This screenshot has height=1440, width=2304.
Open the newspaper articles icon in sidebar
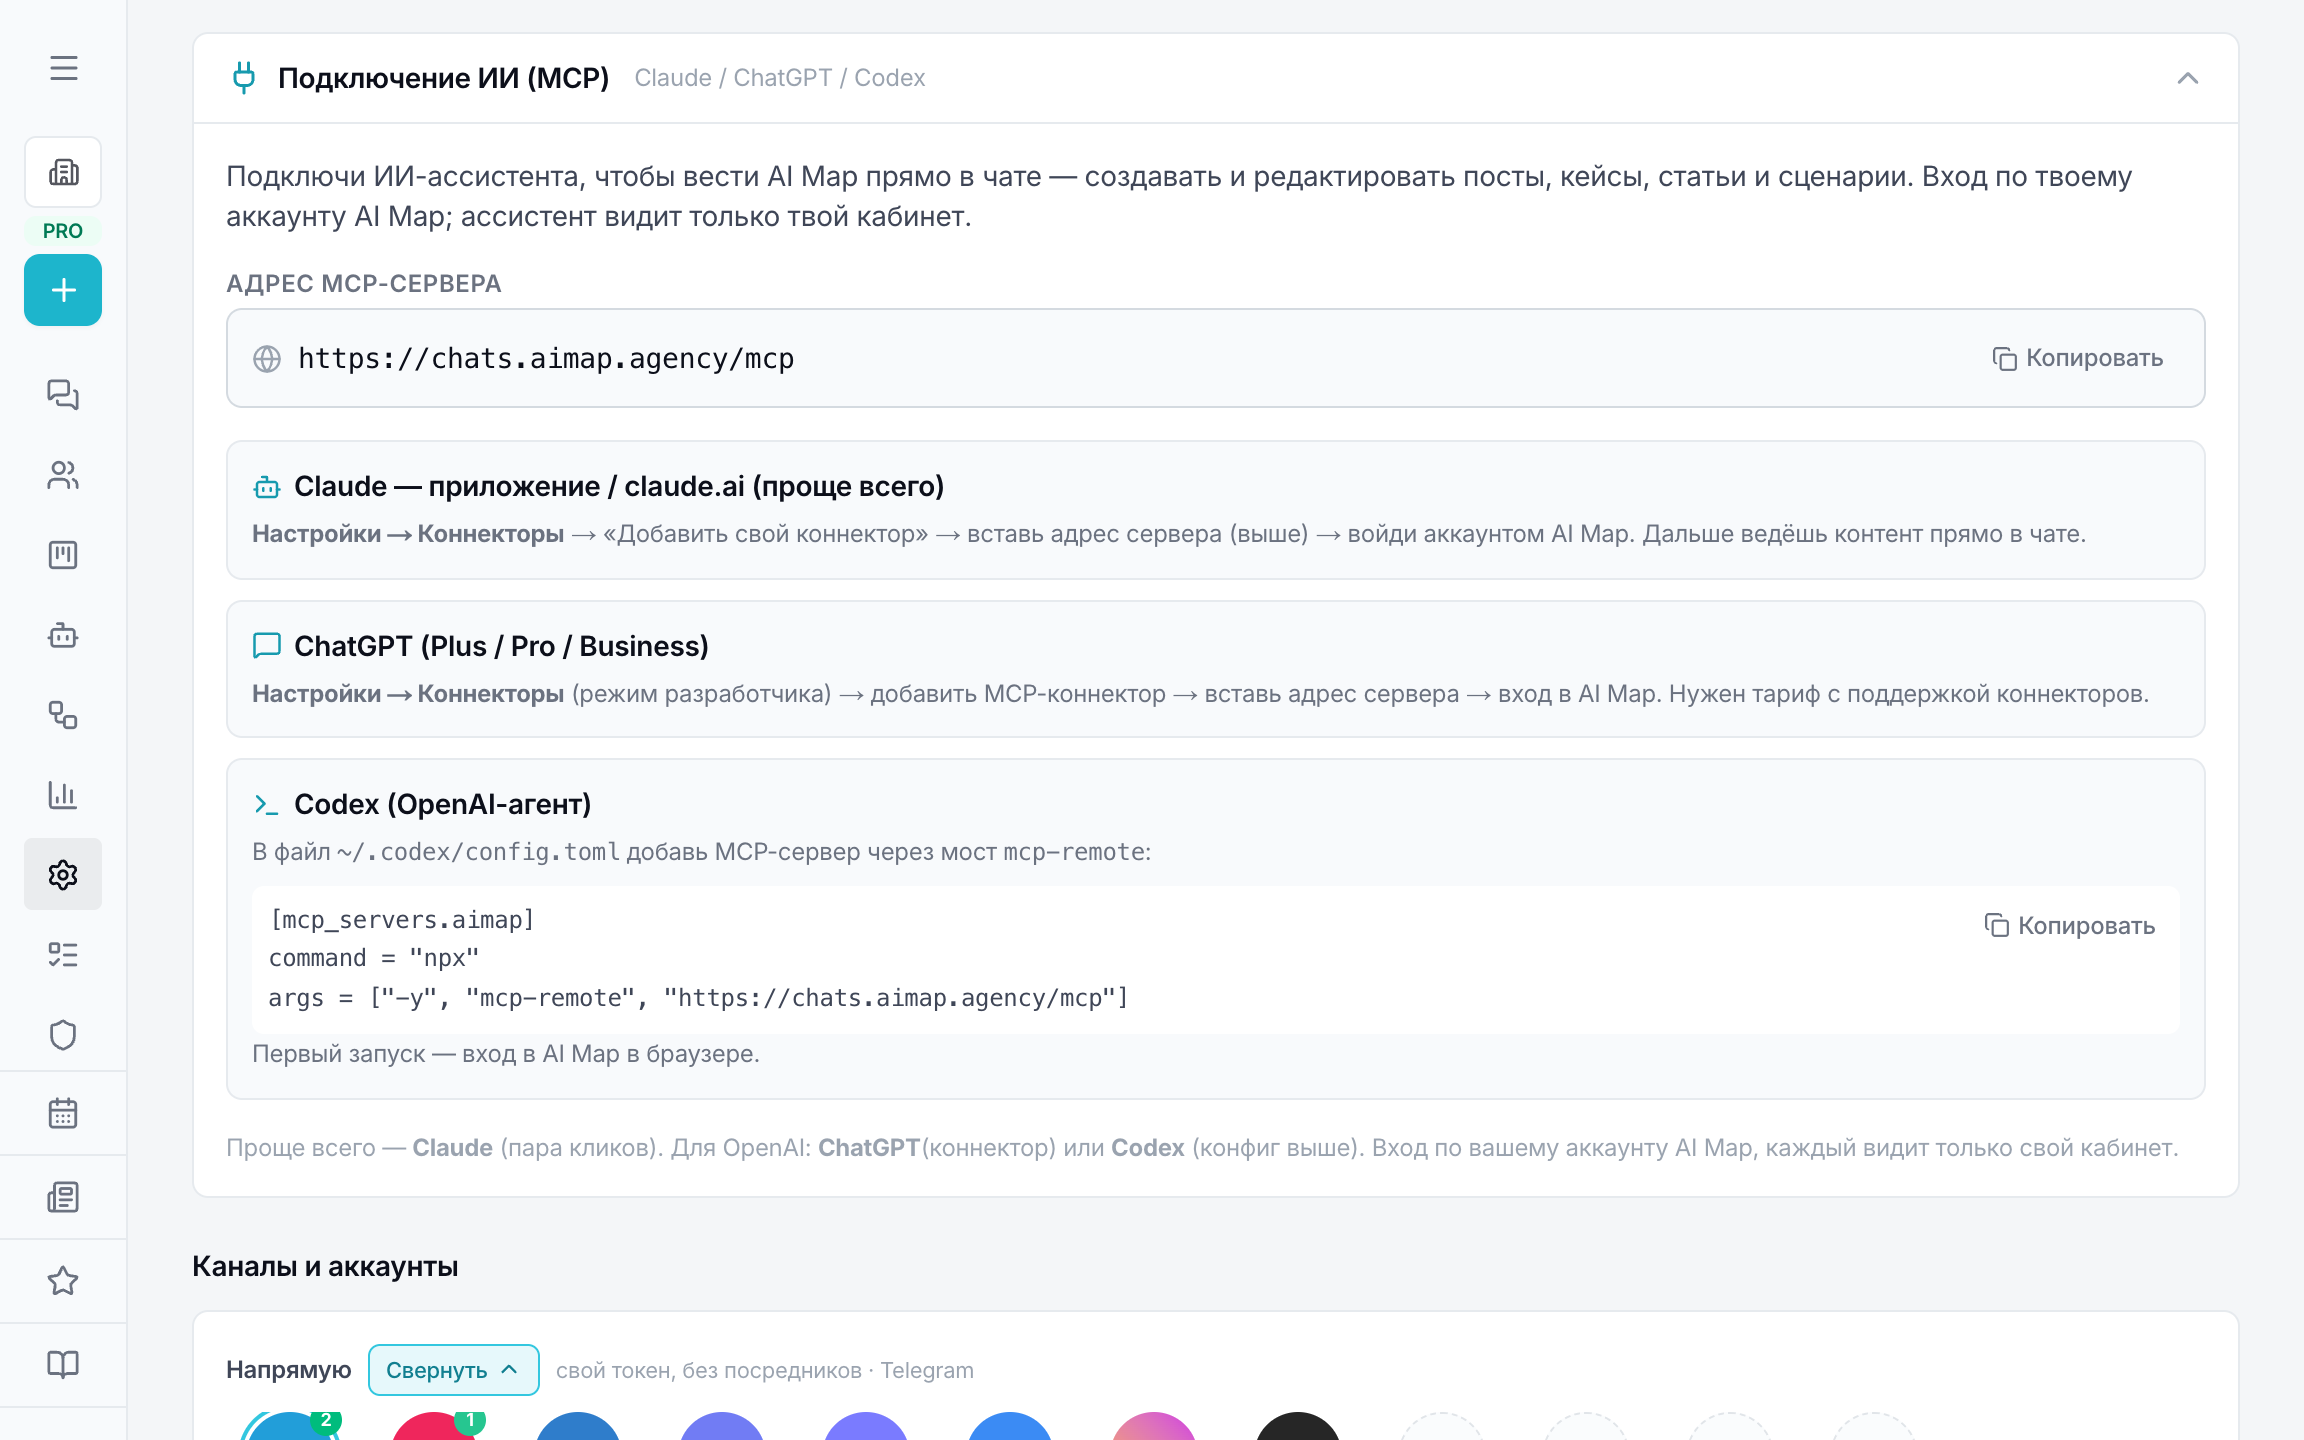tap(63, 1197)
